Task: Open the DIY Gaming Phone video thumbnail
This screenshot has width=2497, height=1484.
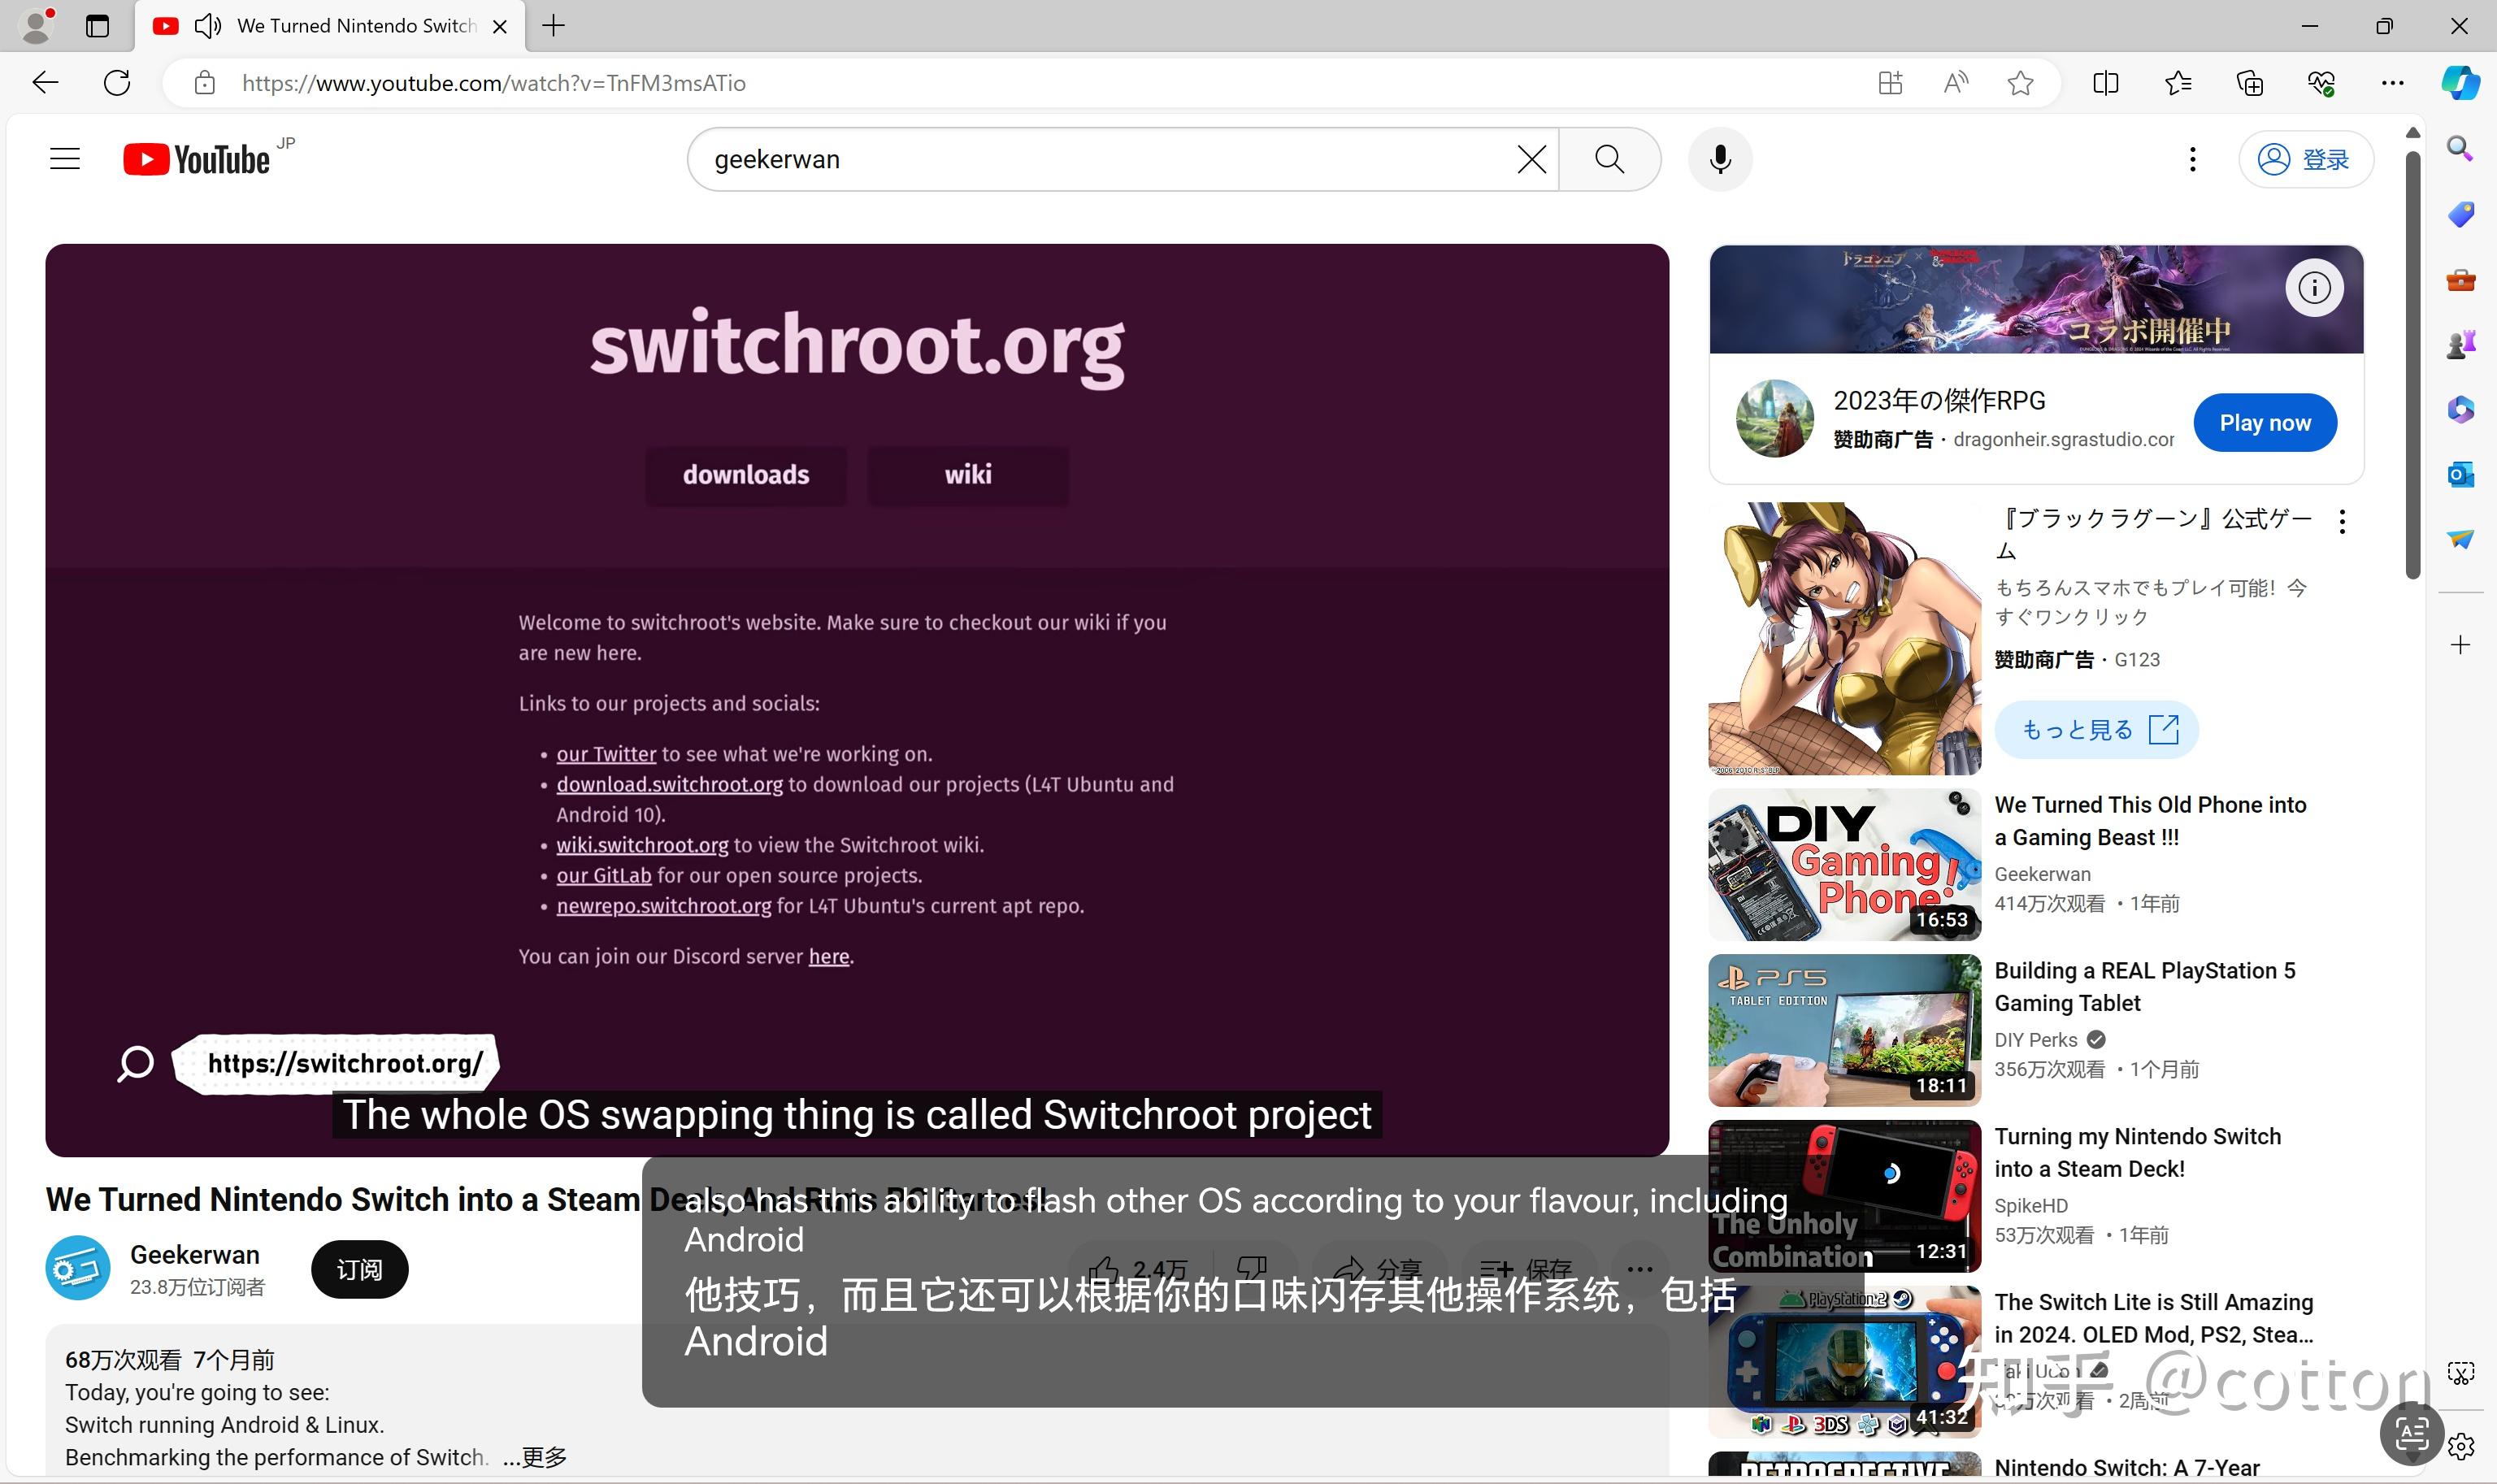Action: coord(1844,864)
